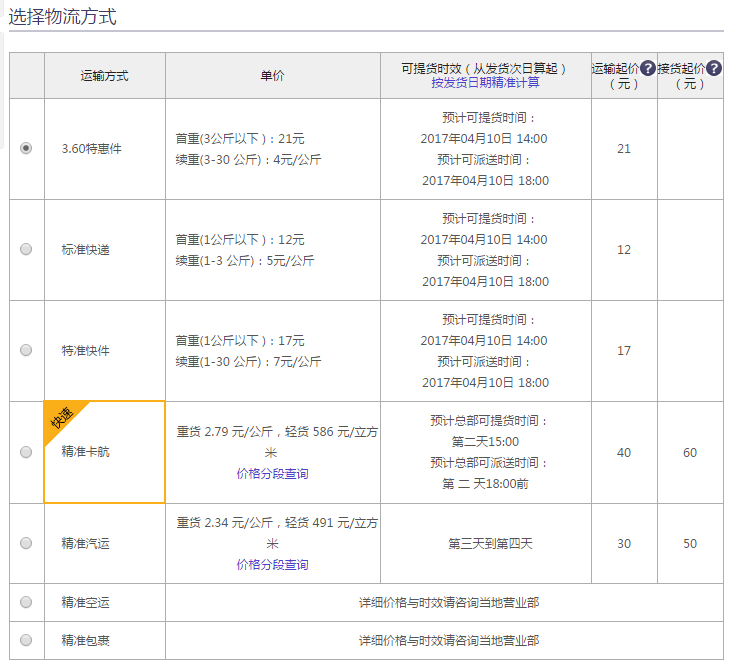Click the 3.60特惠件 label text
This screenshot has height=667, width=734.
tap(91, 149)
